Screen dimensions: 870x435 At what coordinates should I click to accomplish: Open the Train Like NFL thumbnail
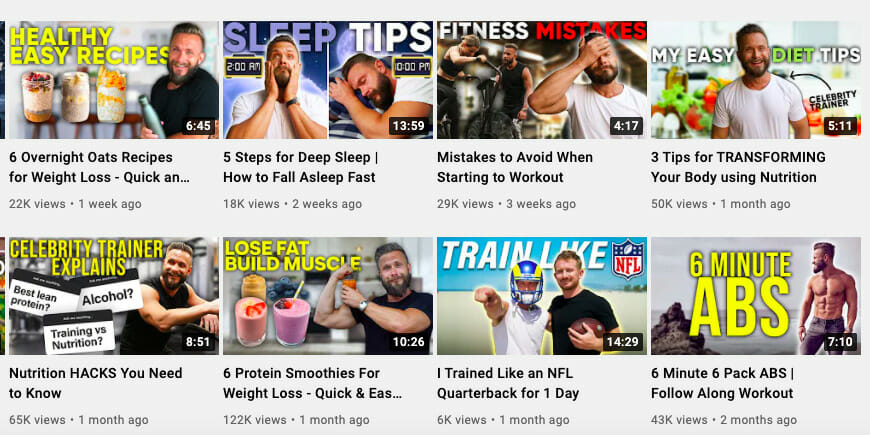[542, 296]
